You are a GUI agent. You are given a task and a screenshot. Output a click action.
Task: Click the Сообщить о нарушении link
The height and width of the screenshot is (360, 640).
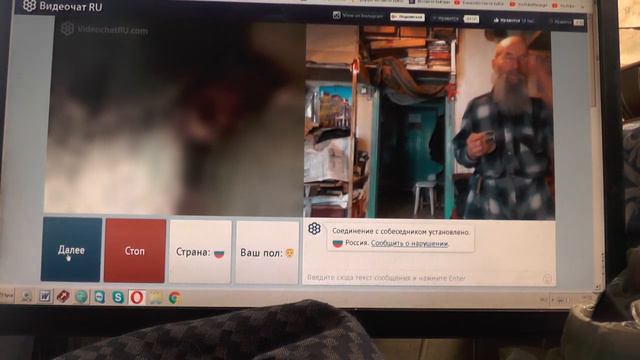pyautogui.click(x=409, y=243)
